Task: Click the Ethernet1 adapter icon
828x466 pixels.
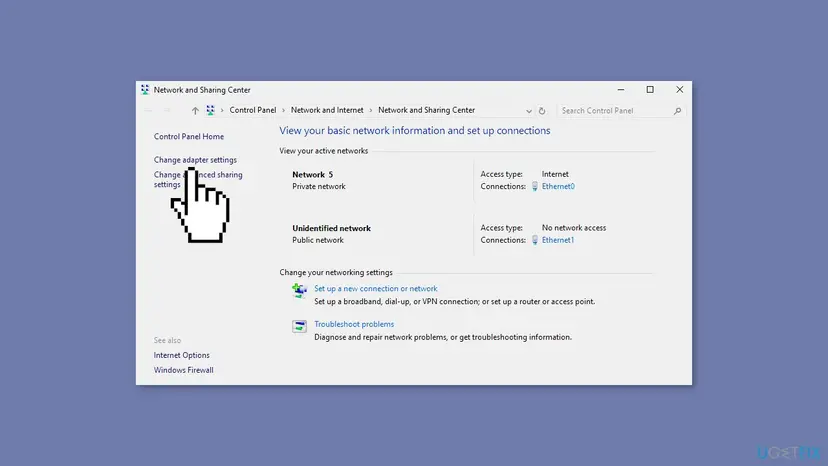Action: [x=534, y=240]
